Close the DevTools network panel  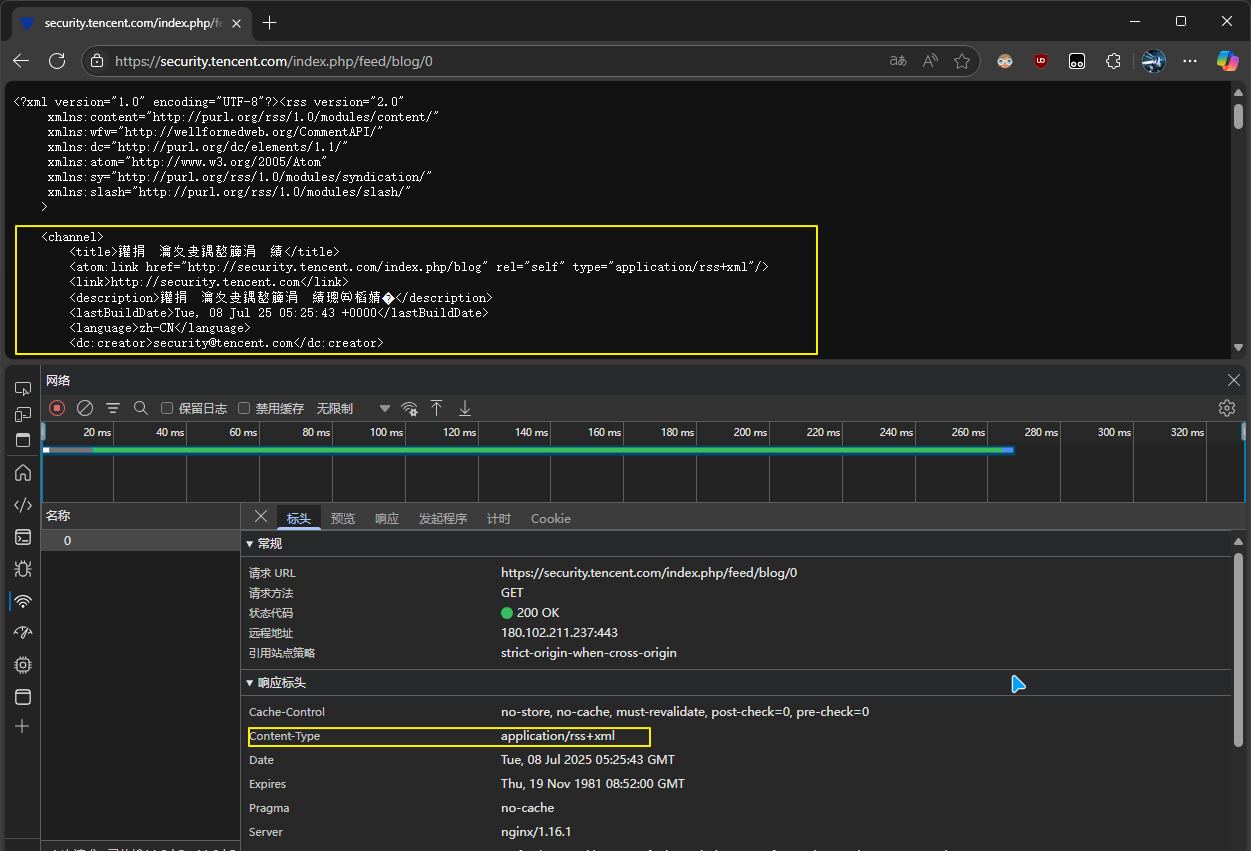coord(1234,380)
